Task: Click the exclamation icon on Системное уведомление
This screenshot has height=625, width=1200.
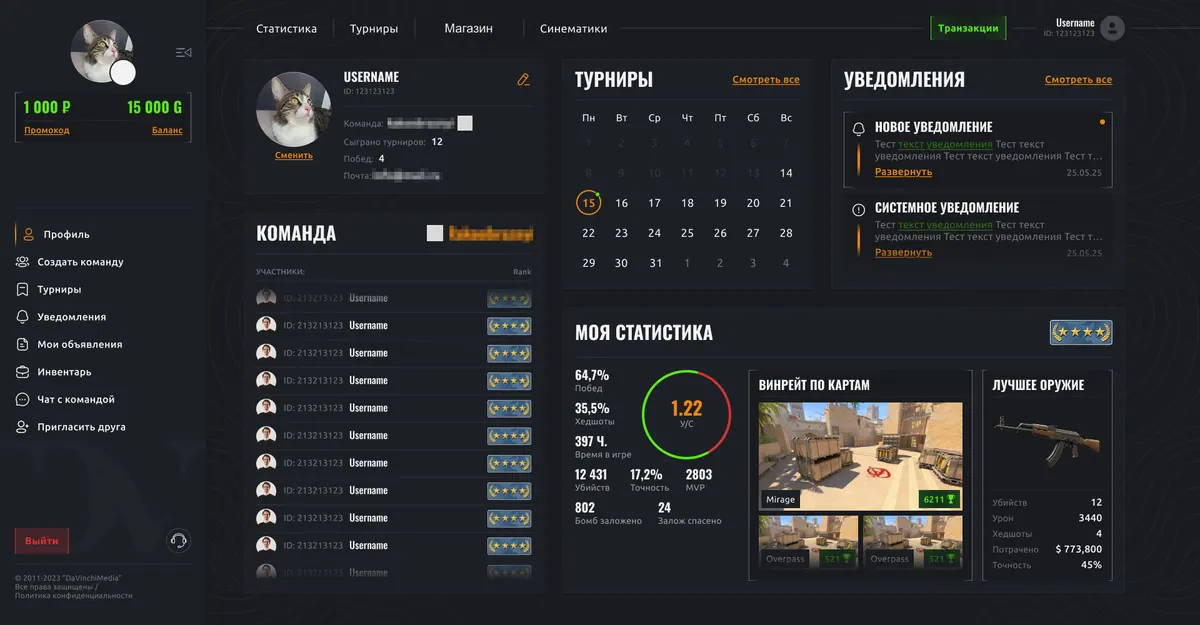Action: pos(858,210)
